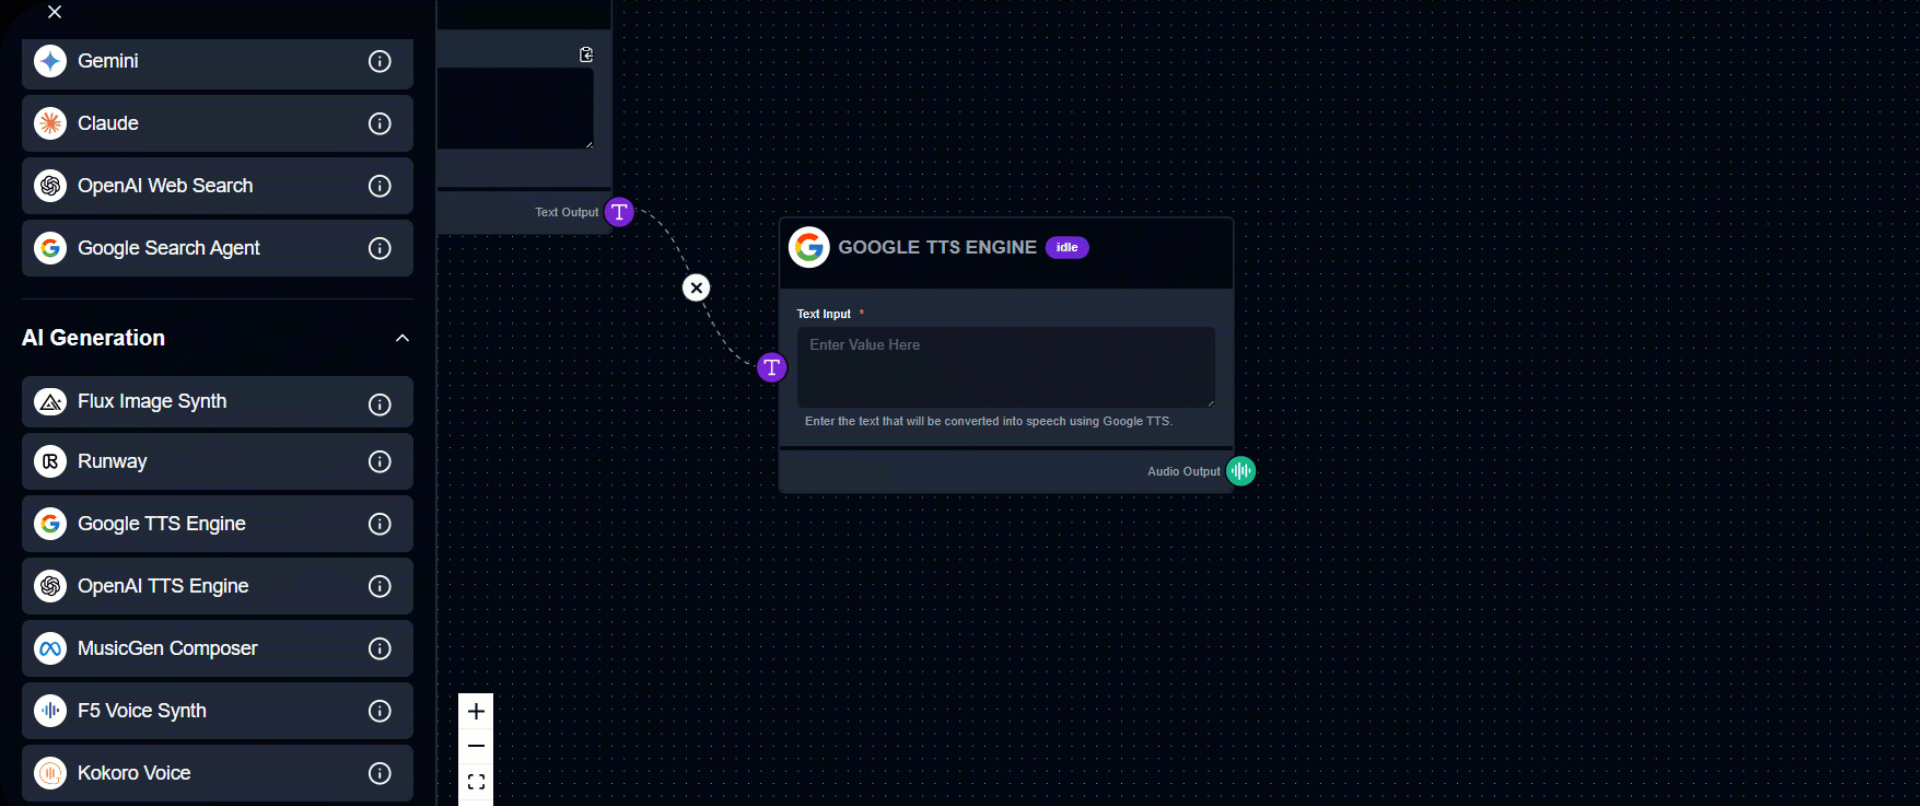Click the Text Input port on TTS node
Image resolution: width=1920 pixels, height=806 pixels.
click(771, 368)
